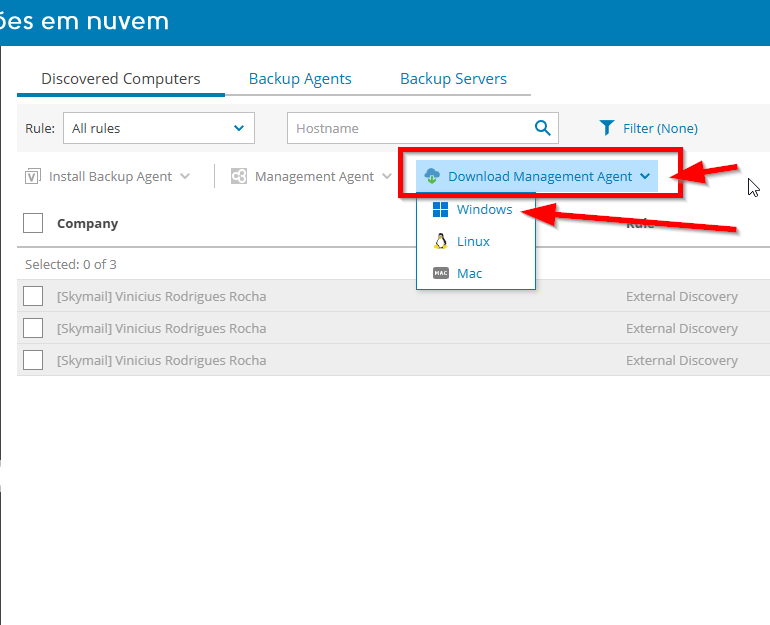Click the cloud Download Management Agent icon
The height and width of the screenshot is (625, 770).
pyautogui.click(x=432, y=176)
